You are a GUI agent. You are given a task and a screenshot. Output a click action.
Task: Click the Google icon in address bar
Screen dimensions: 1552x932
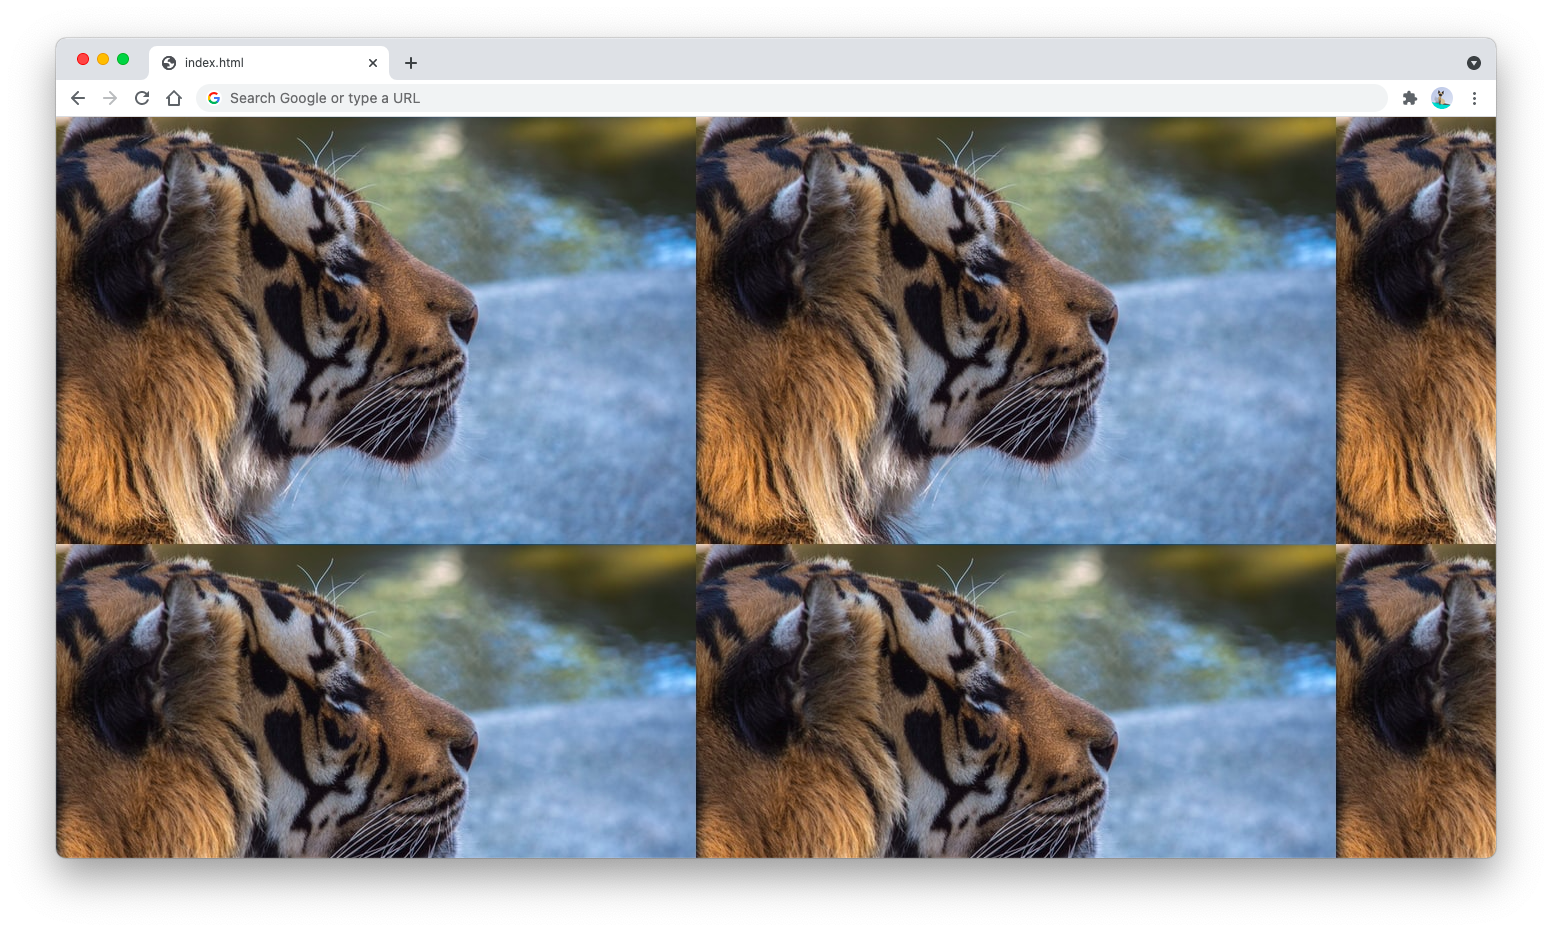tap(214, 98)
